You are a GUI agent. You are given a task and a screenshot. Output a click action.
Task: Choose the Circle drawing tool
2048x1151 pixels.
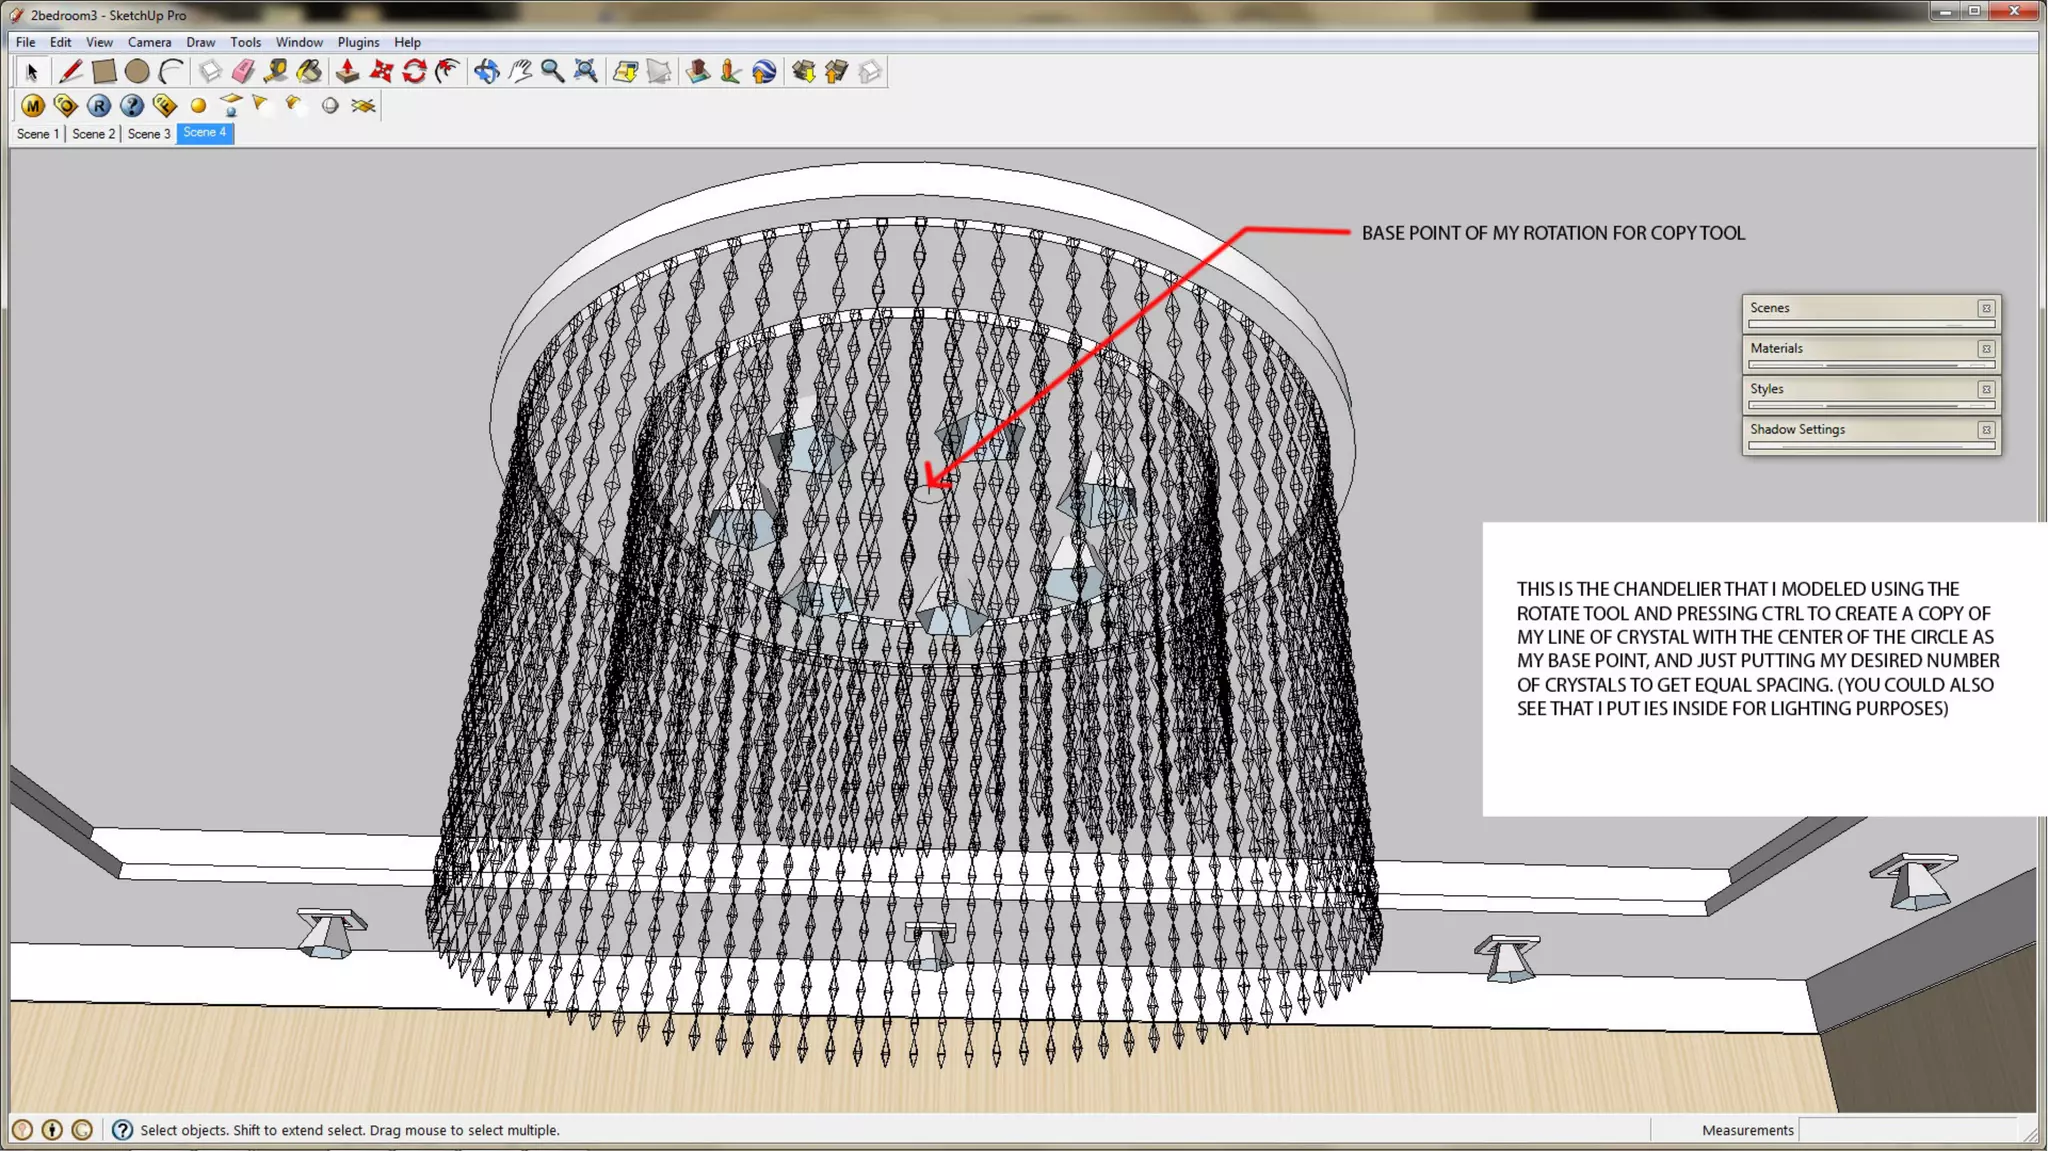(137, 71)
